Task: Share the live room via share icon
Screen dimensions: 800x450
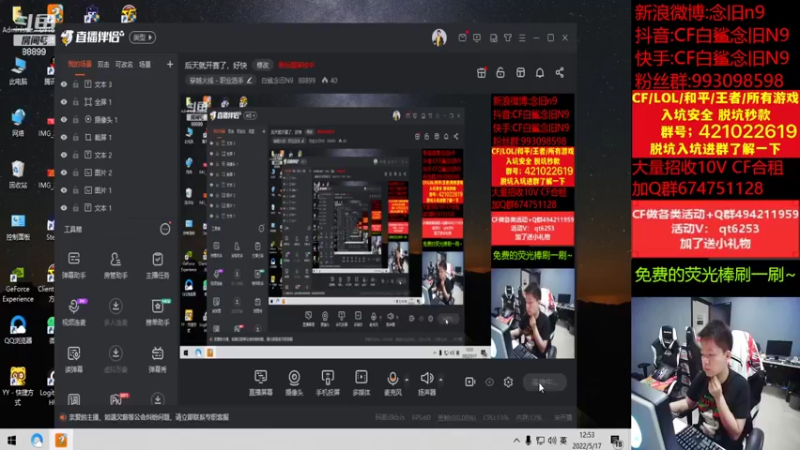Action: (x=560, y=73)
